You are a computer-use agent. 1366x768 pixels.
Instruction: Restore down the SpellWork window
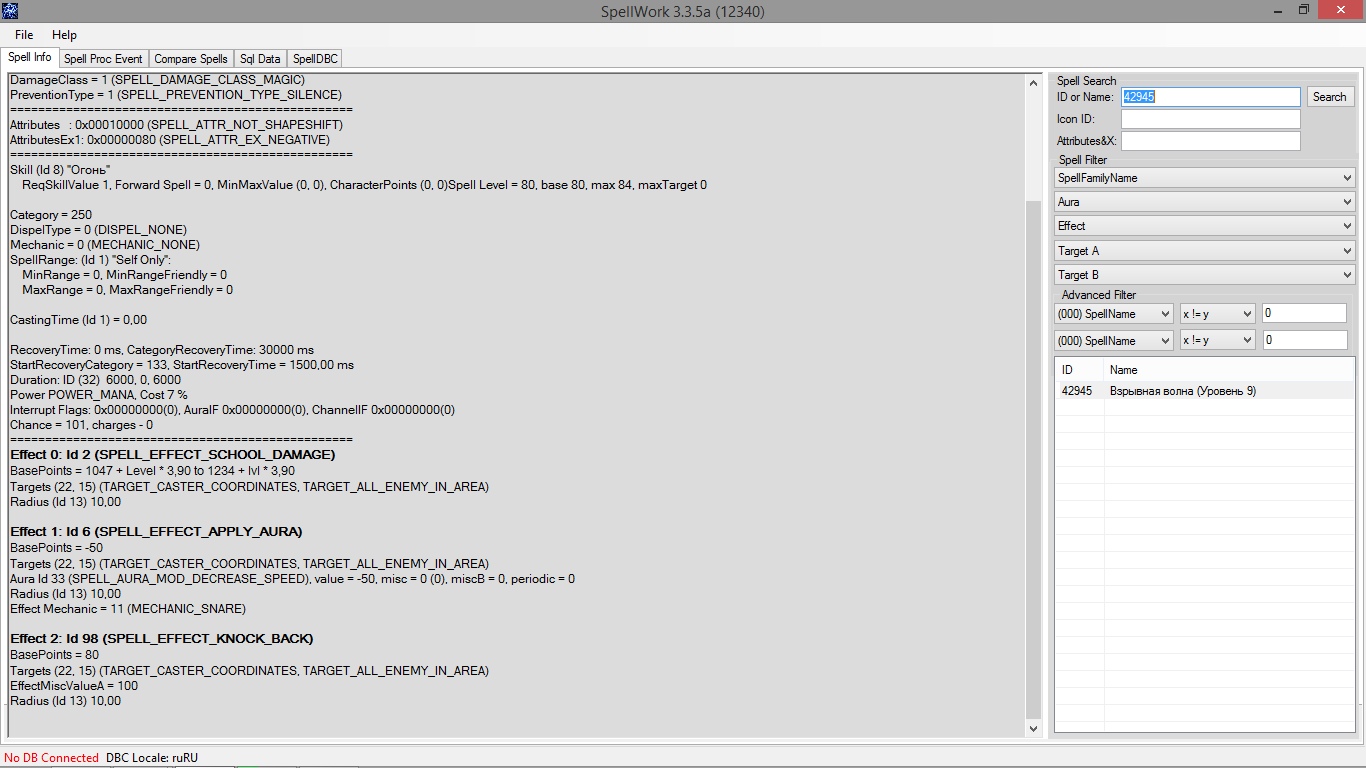click(1303, 10)
